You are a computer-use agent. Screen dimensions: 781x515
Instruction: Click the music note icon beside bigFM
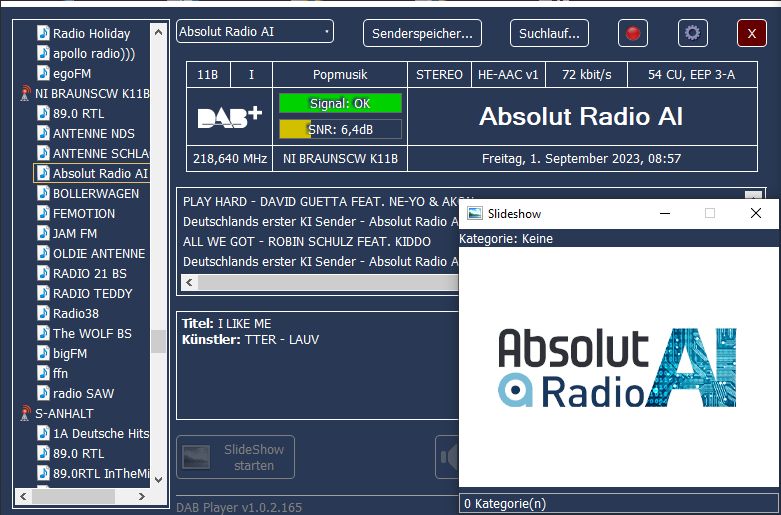[43, 353]
